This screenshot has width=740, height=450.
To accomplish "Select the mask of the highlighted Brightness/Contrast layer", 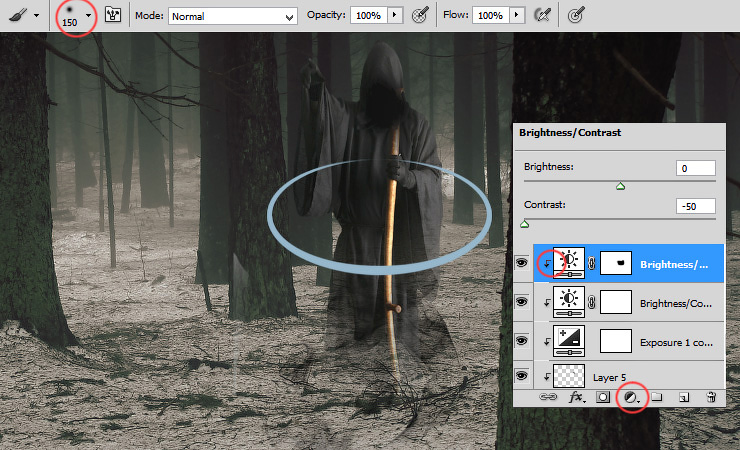I will (616, 263).
